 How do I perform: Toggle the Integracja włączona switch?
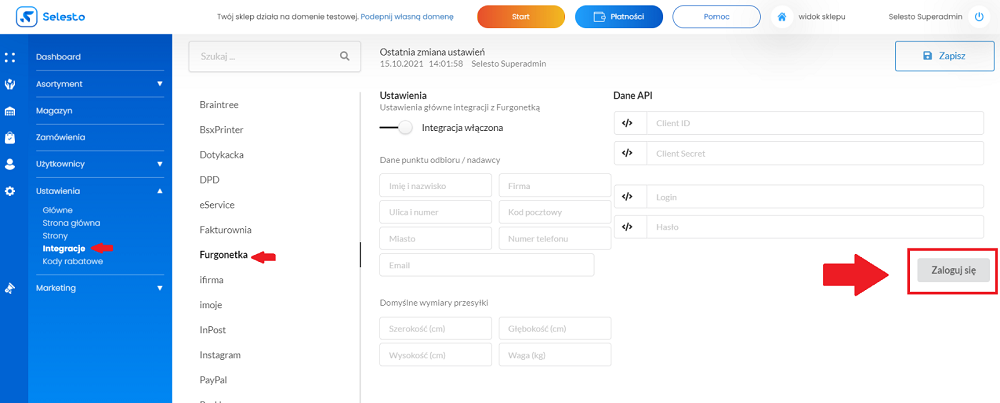[x=396, y=128]
